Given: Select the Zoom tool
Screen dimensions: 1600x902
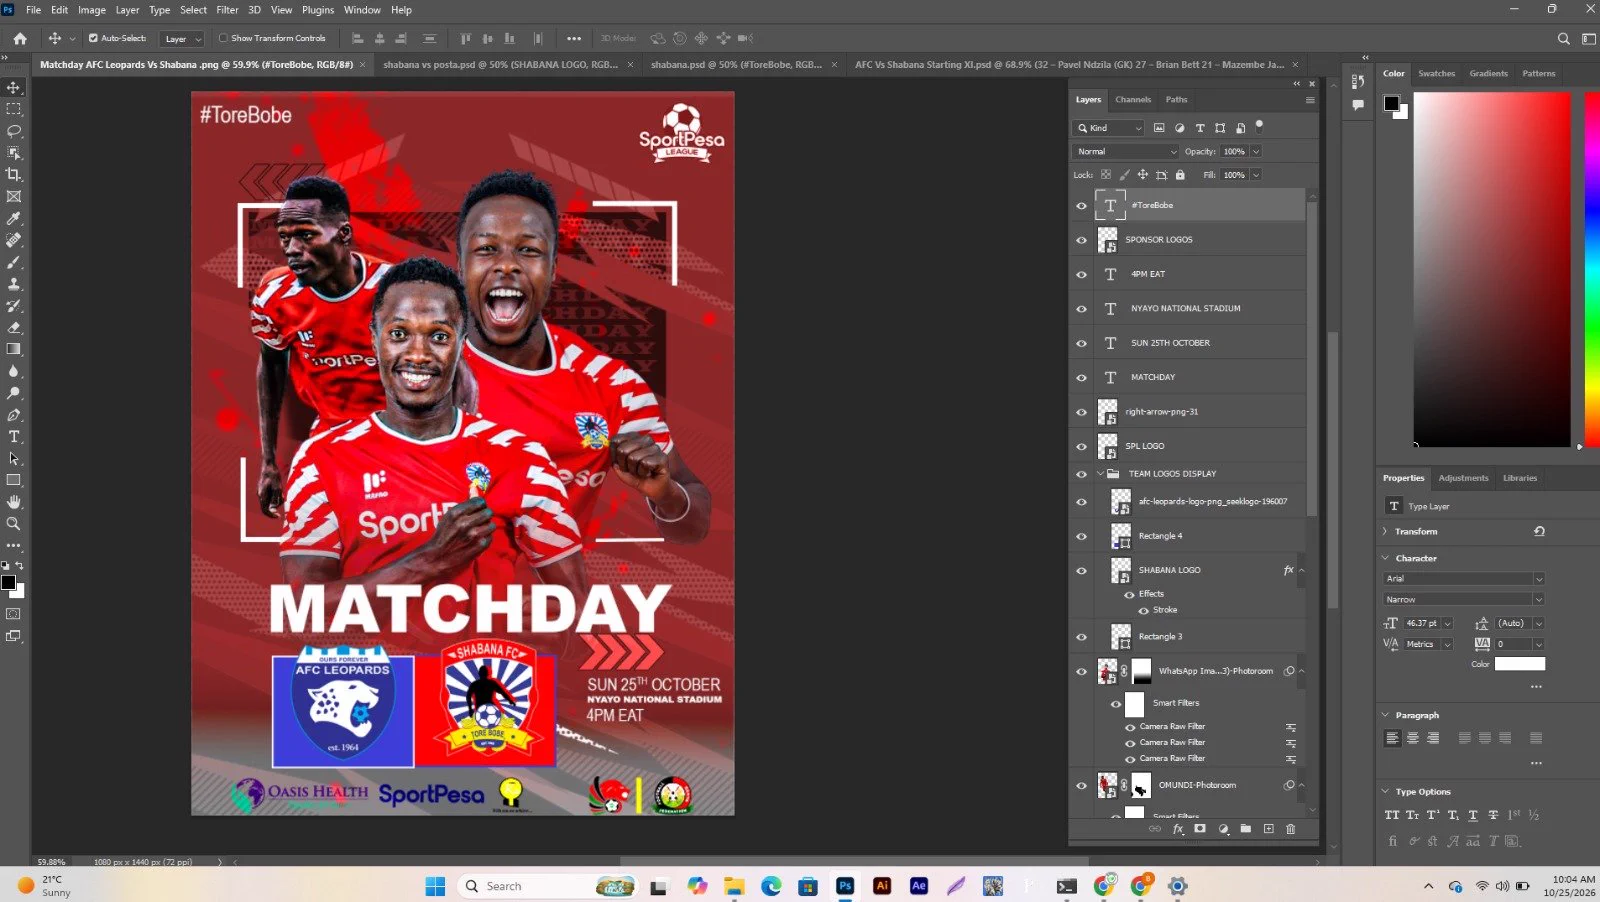Looking at the screenshot, I should (14, 523).
